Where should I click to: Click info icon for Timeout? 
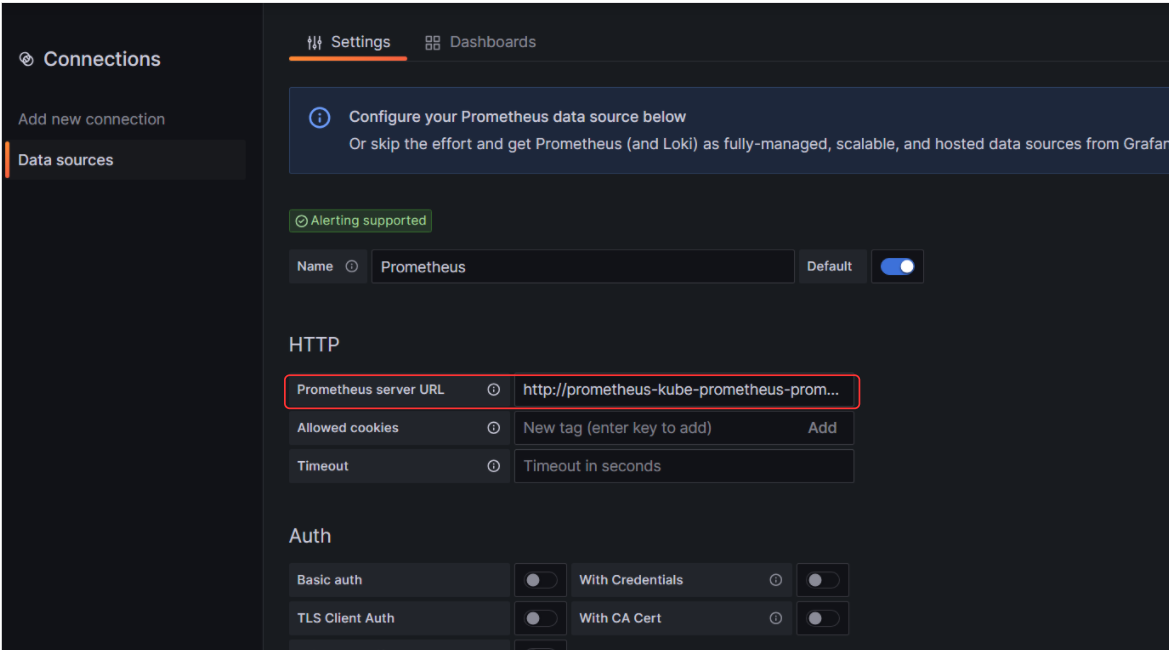[x=494, y=466]
